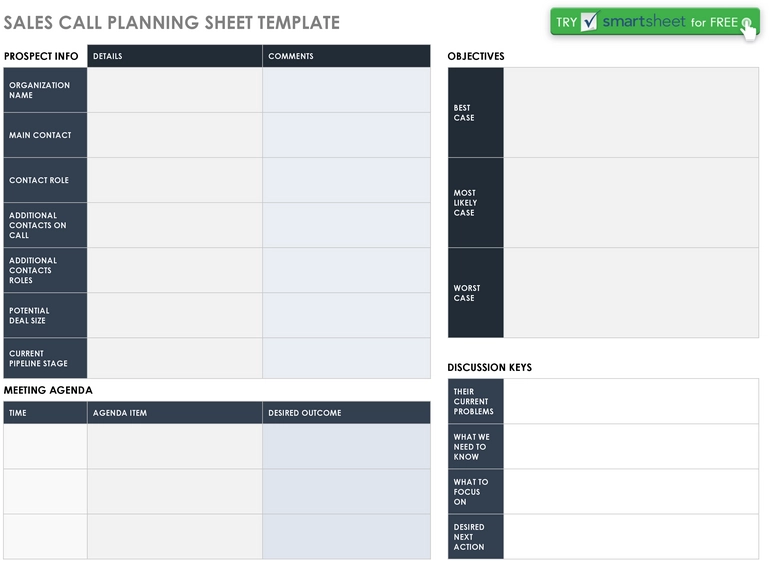Select the first Agenda Item cell

pyautogui.click(x=175, y=446)
